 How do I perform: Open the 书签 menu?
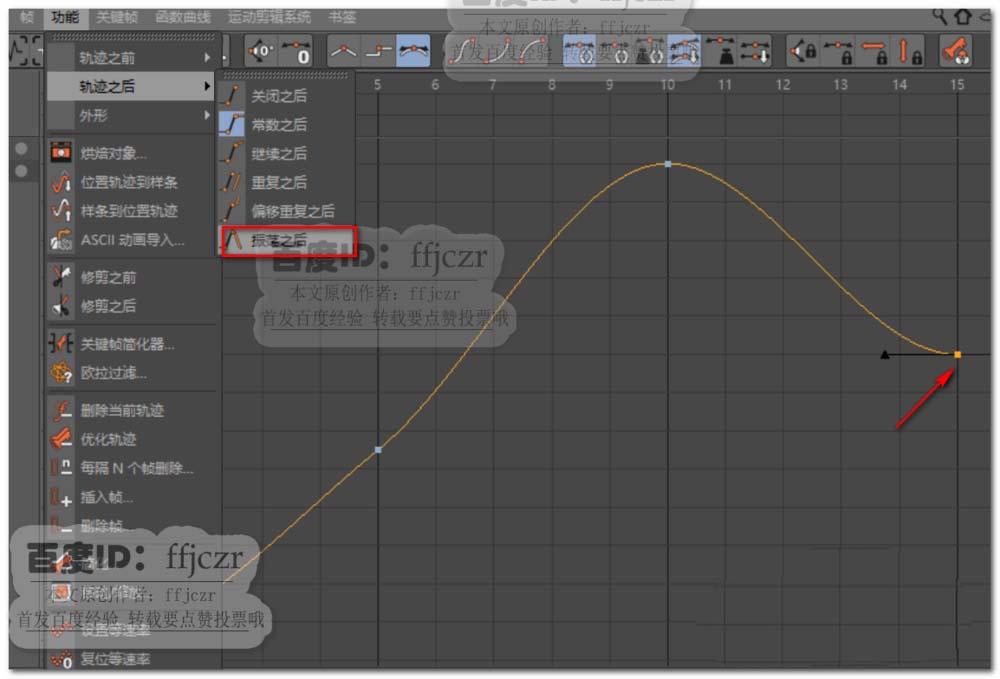[342, 17]
